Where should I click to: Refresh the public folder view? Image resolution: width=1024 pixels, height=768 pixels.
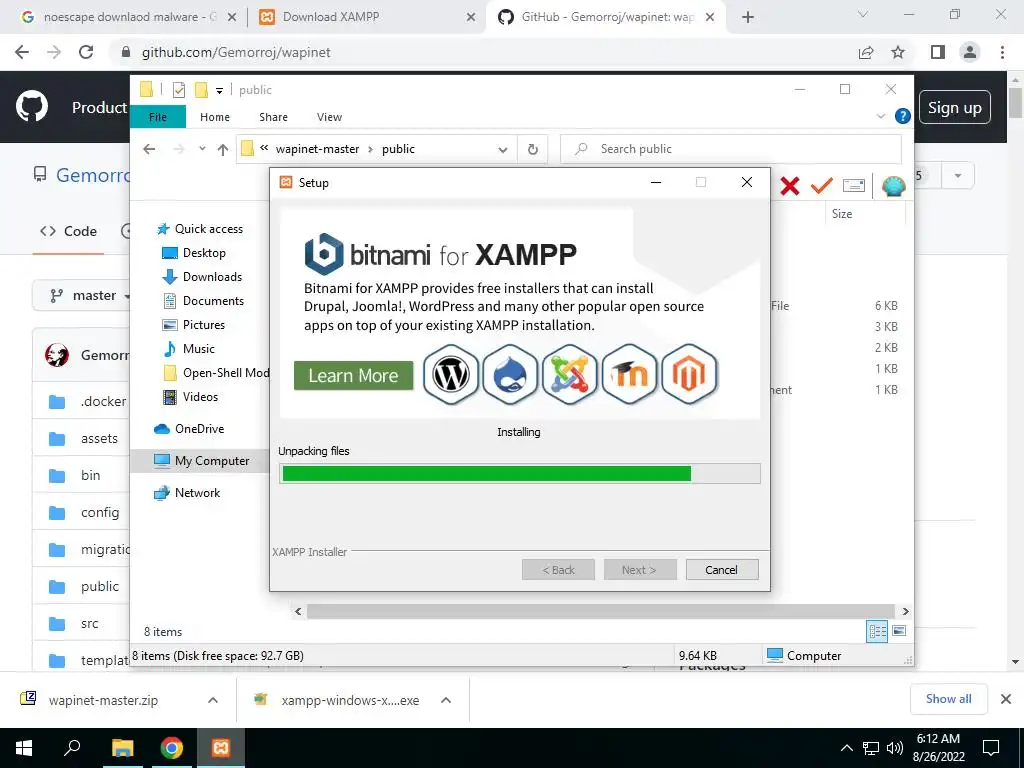pos(533,150)
